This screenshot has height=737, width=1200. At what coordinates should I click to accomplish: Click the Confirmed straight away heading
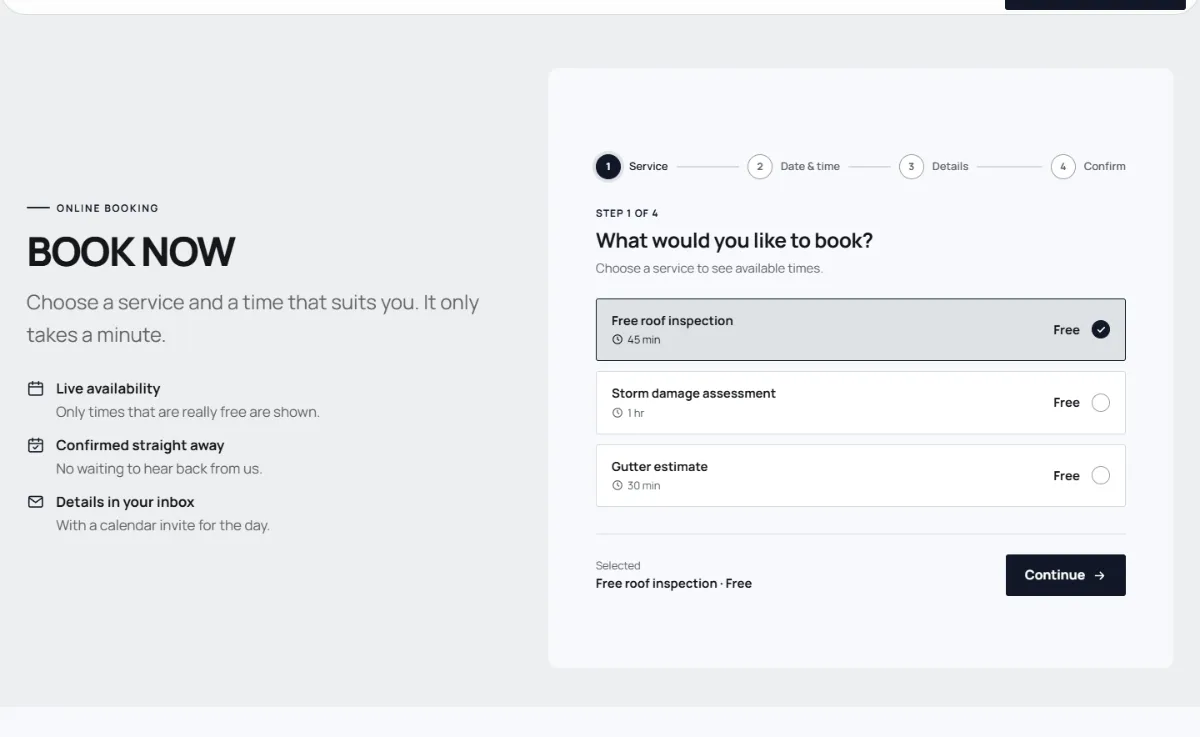tap(140, 446)
